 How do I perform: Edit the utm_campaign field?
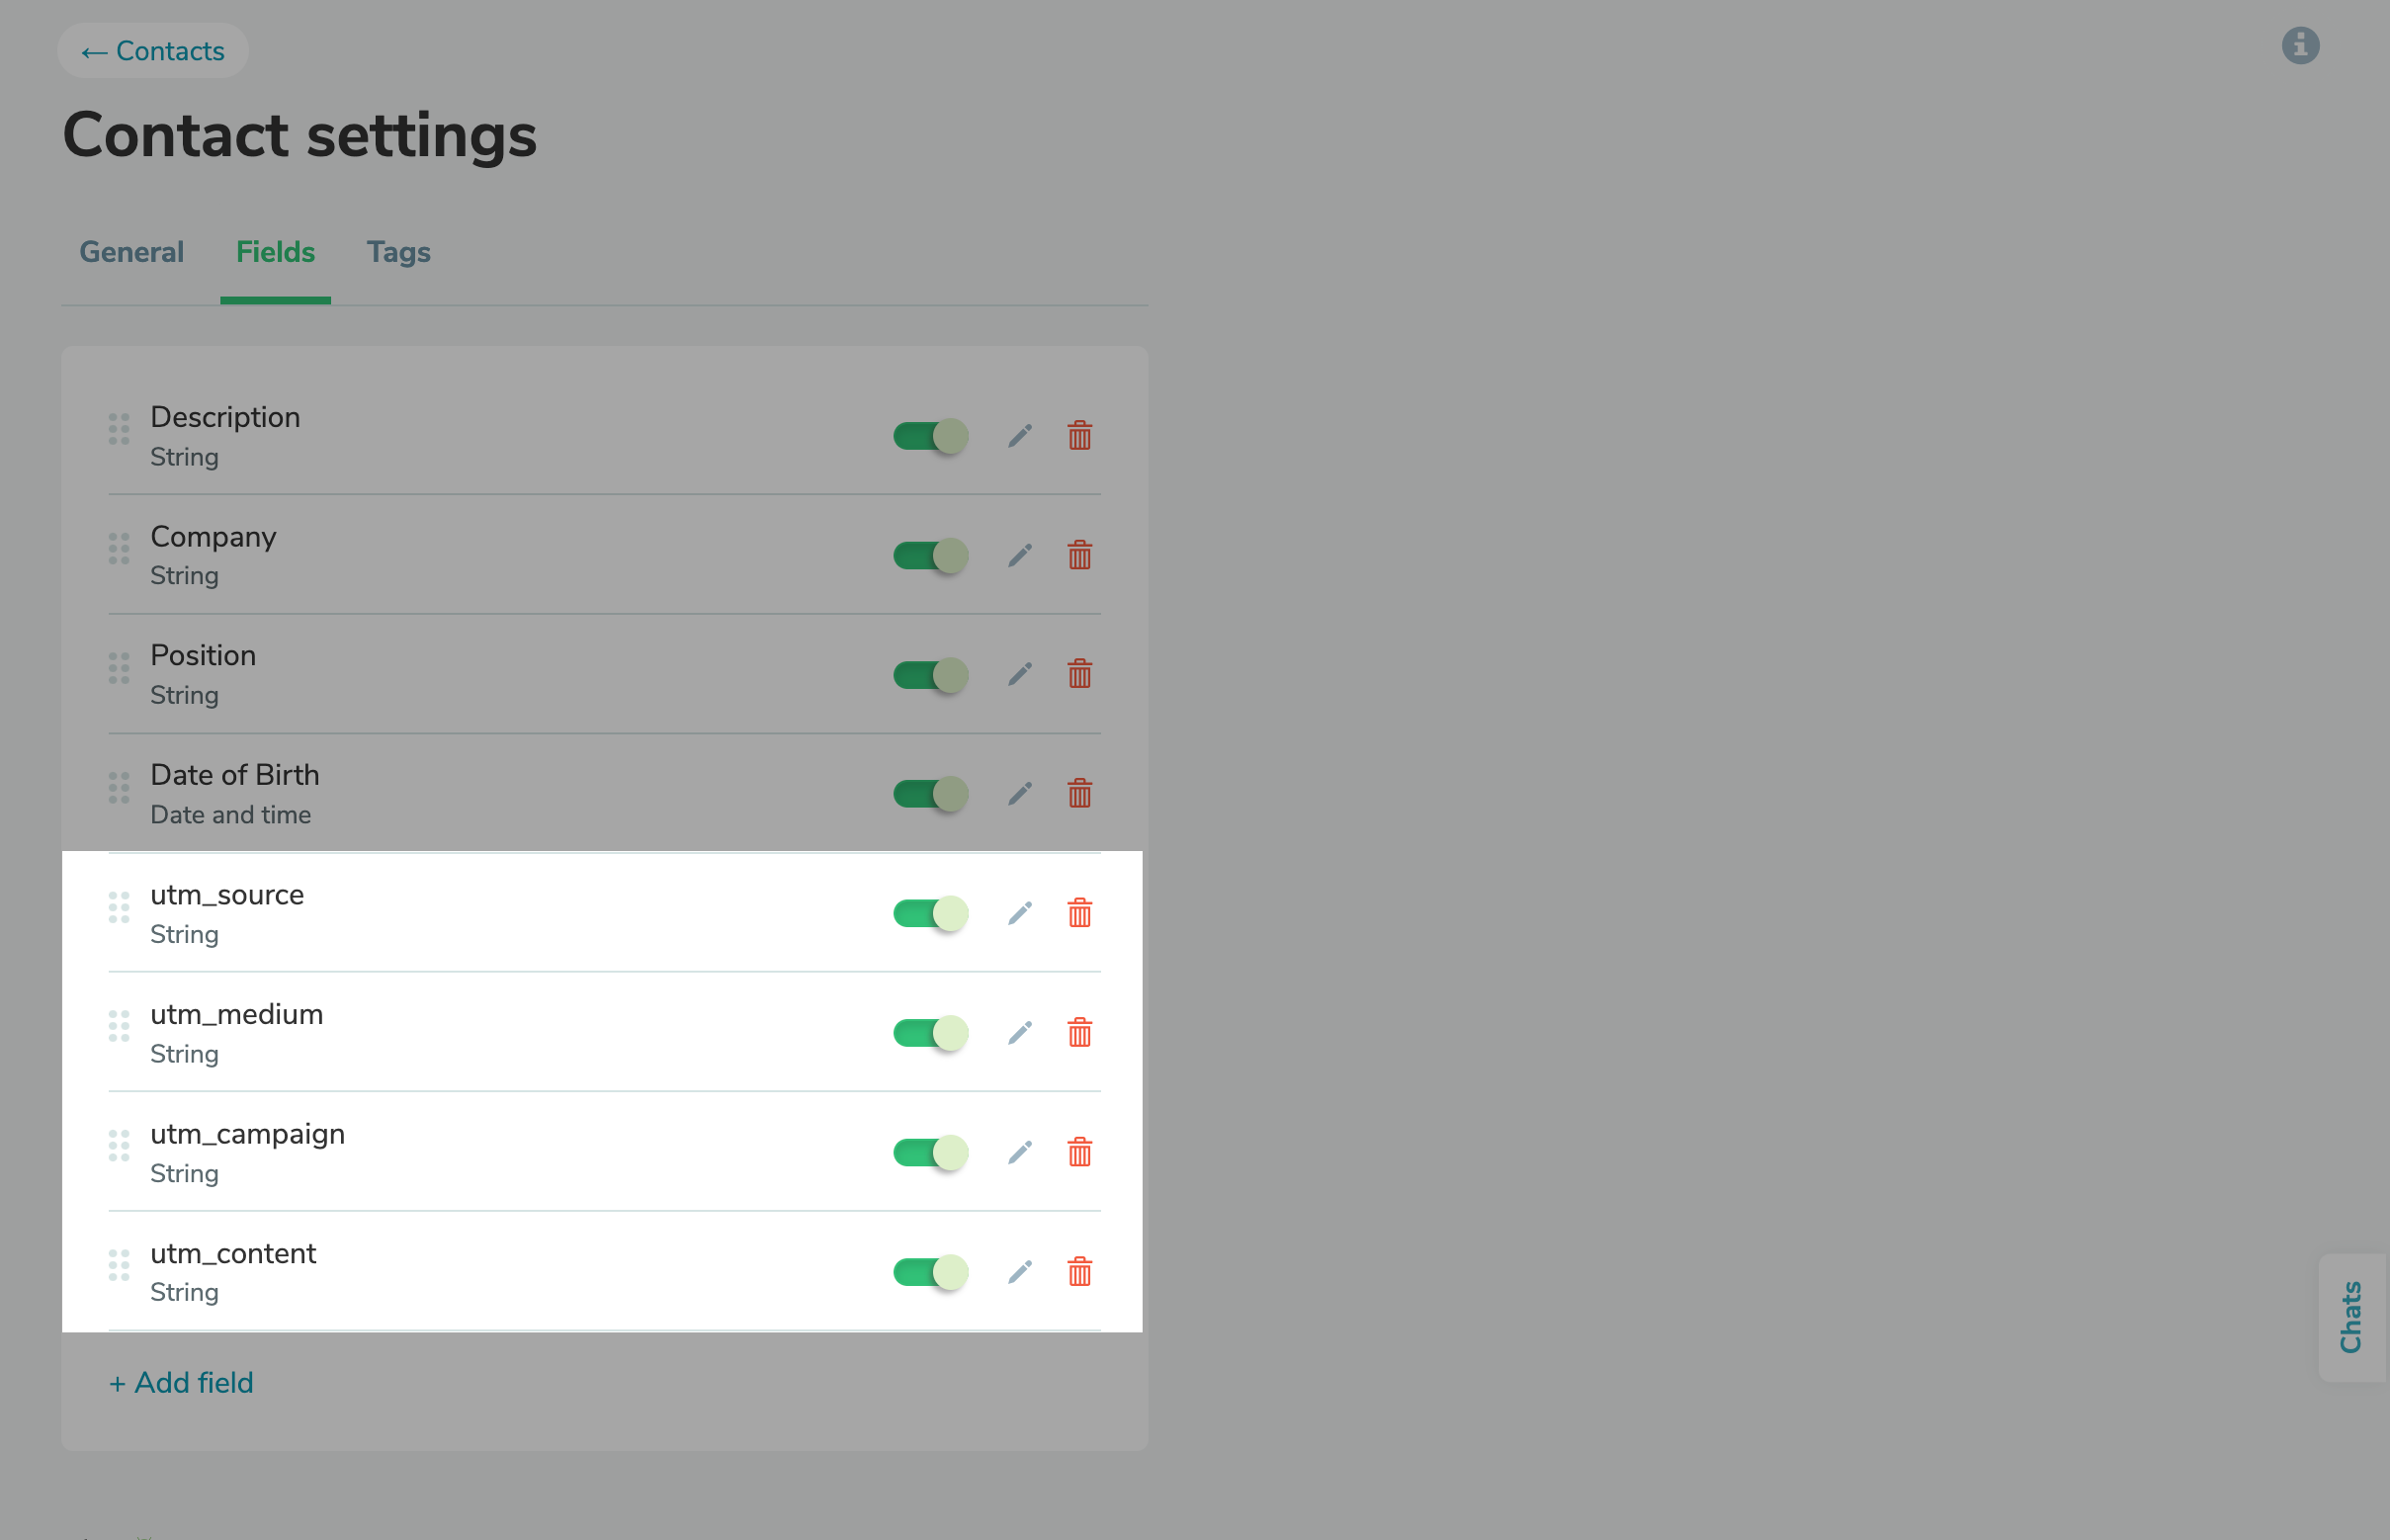[1020, 1151]
